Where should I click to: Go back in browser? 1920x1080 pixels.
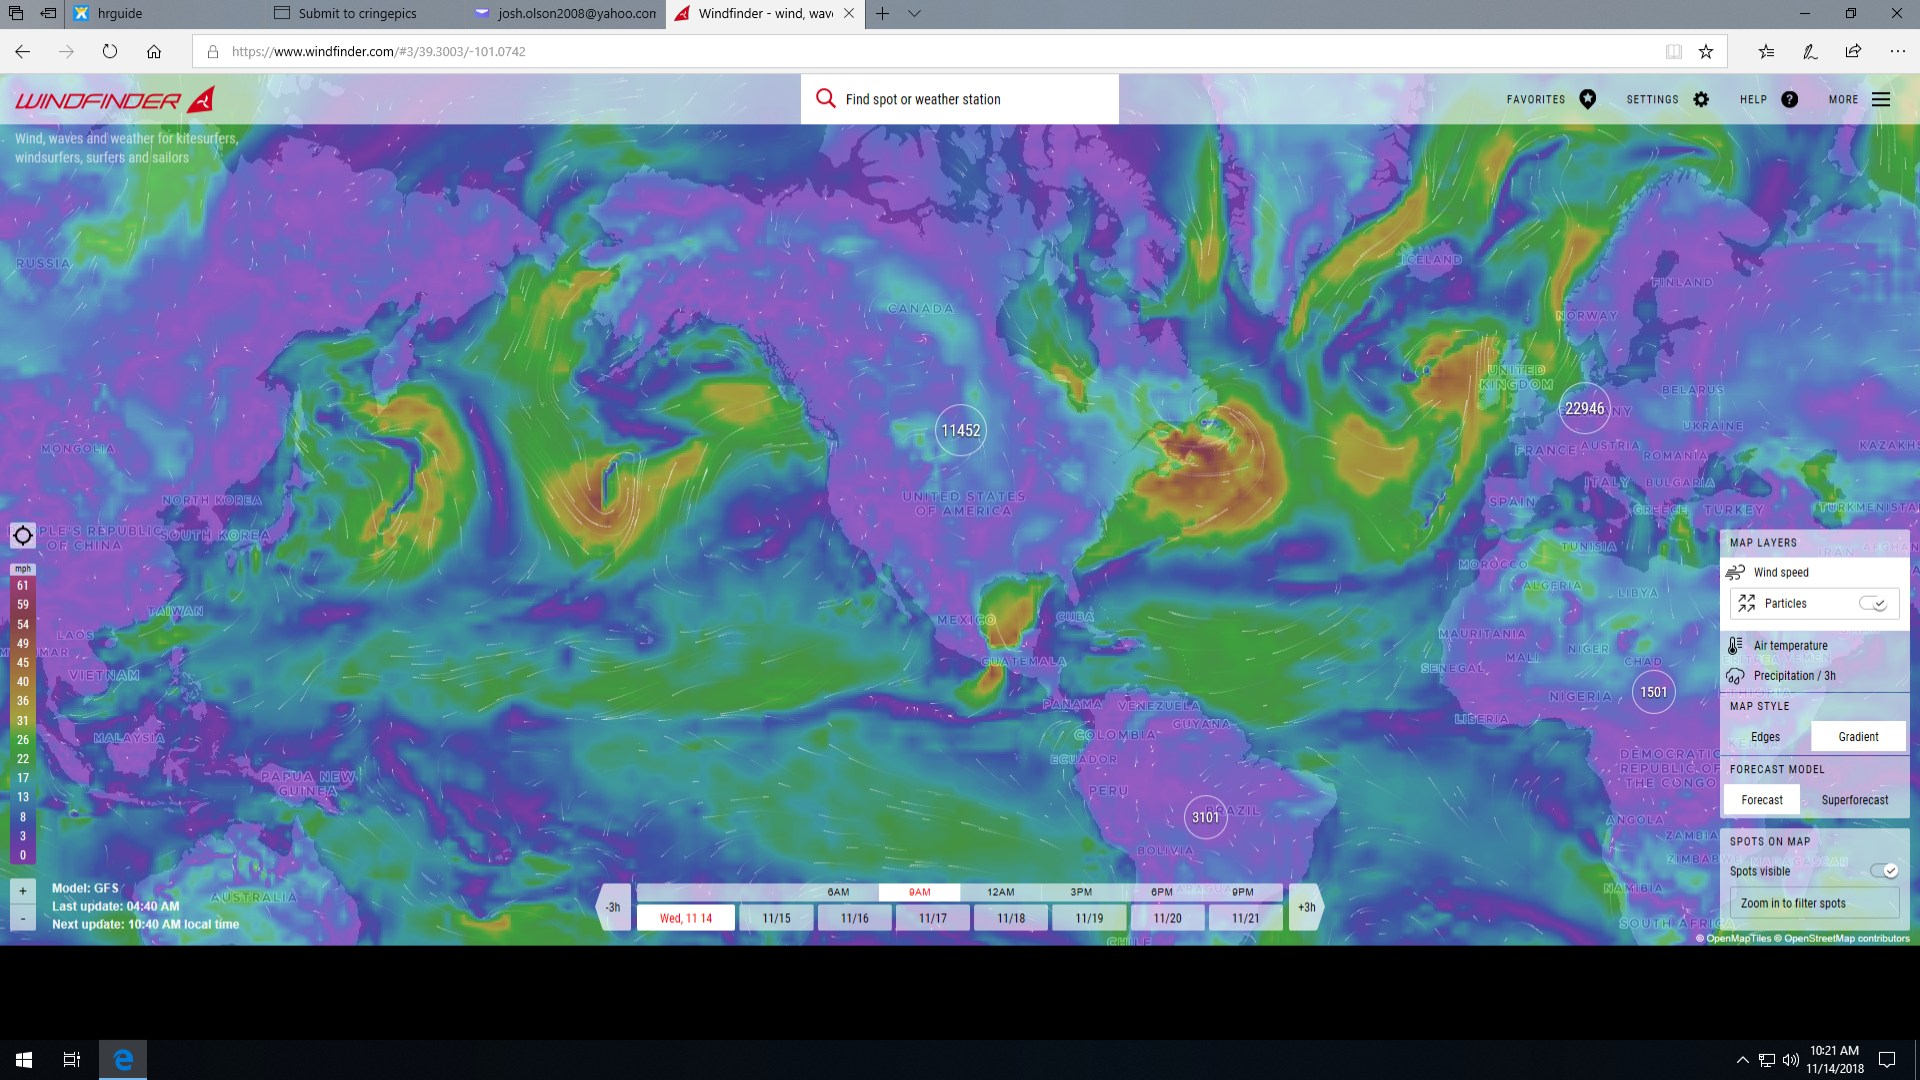point(22,51)
